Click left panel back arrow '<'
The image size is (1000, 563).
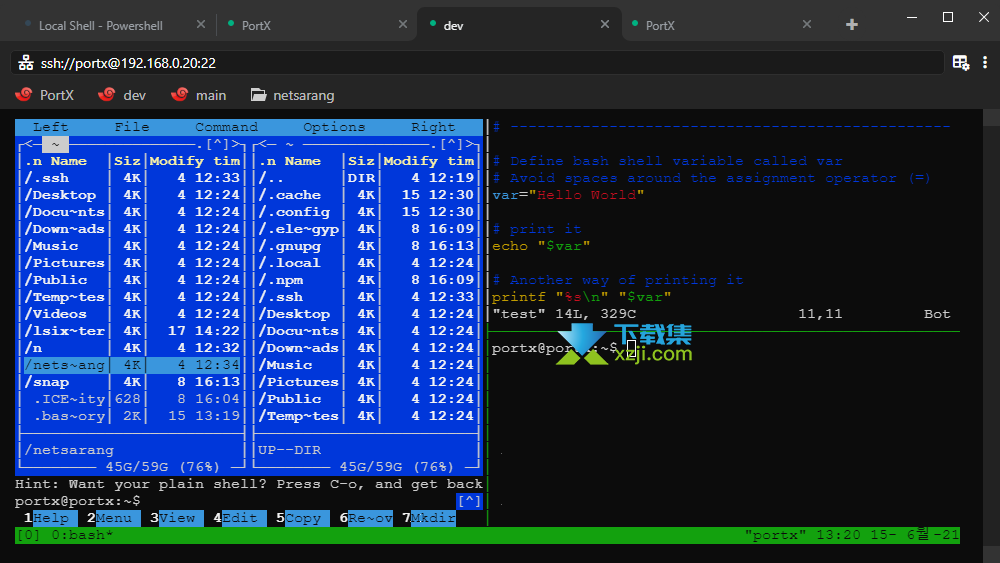(29, 144)
